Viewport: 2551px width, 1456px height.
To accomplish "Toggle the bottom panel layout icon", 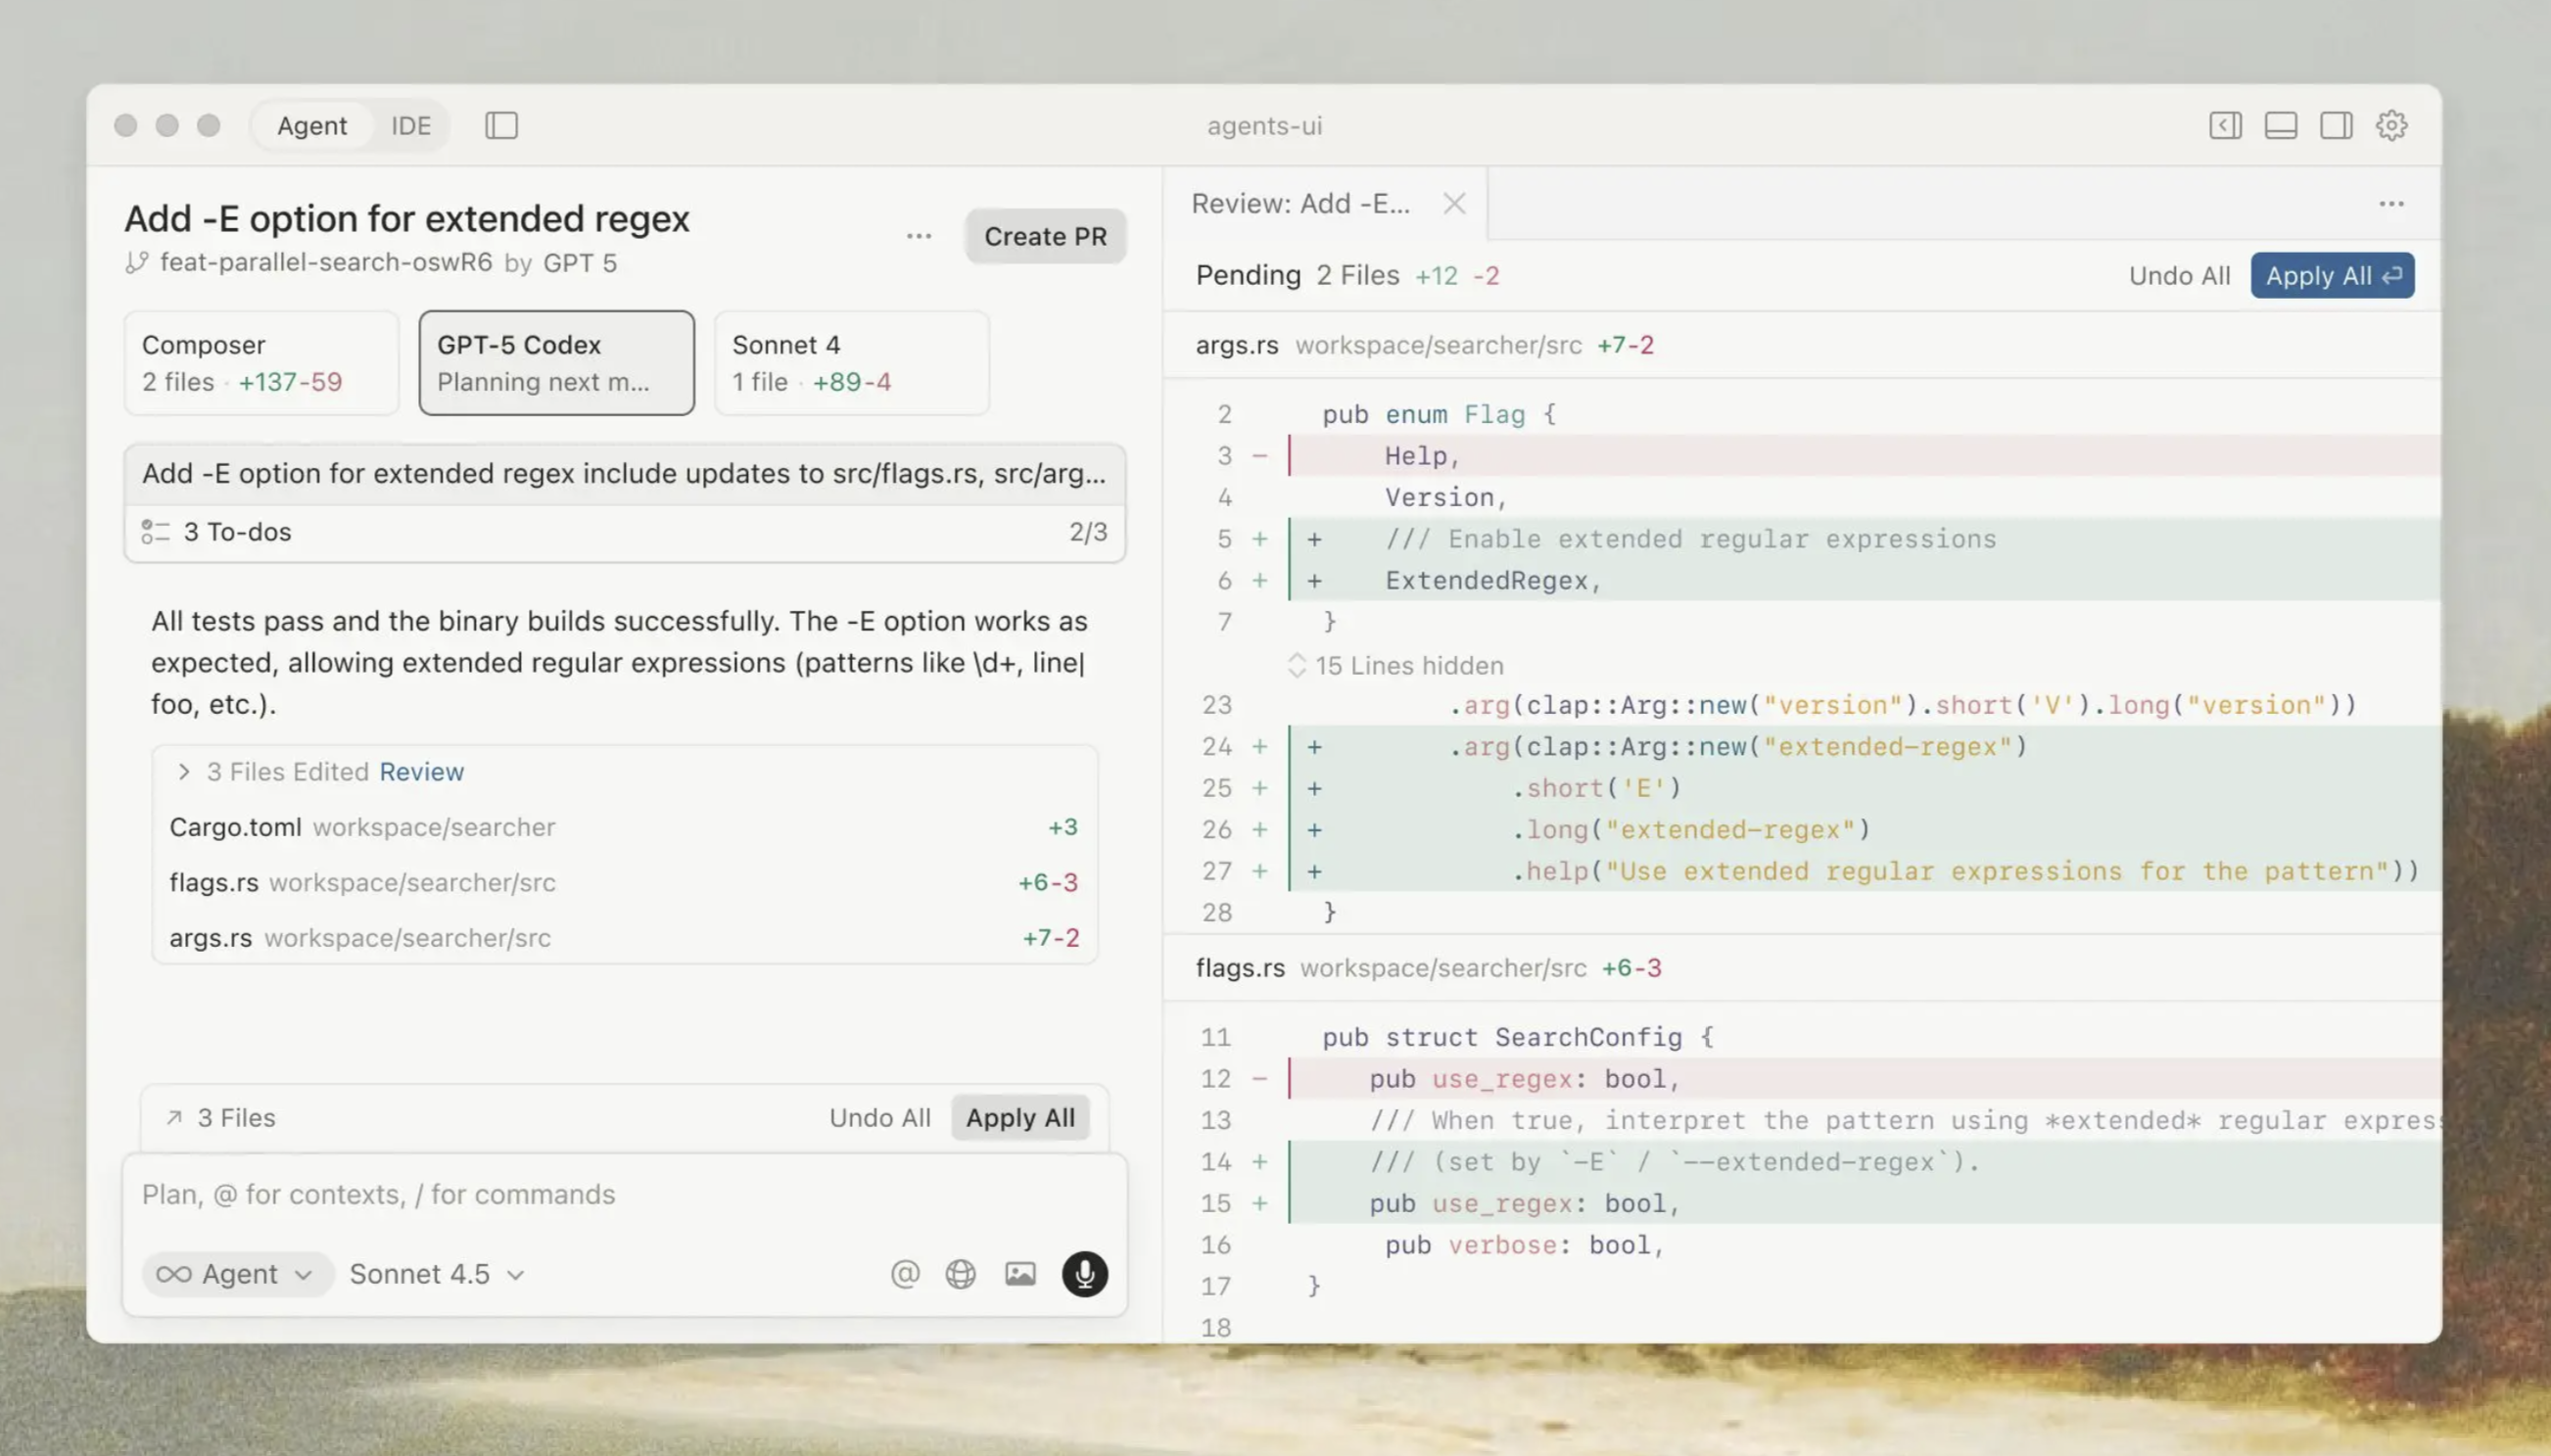I will (x=2280, y=125).
